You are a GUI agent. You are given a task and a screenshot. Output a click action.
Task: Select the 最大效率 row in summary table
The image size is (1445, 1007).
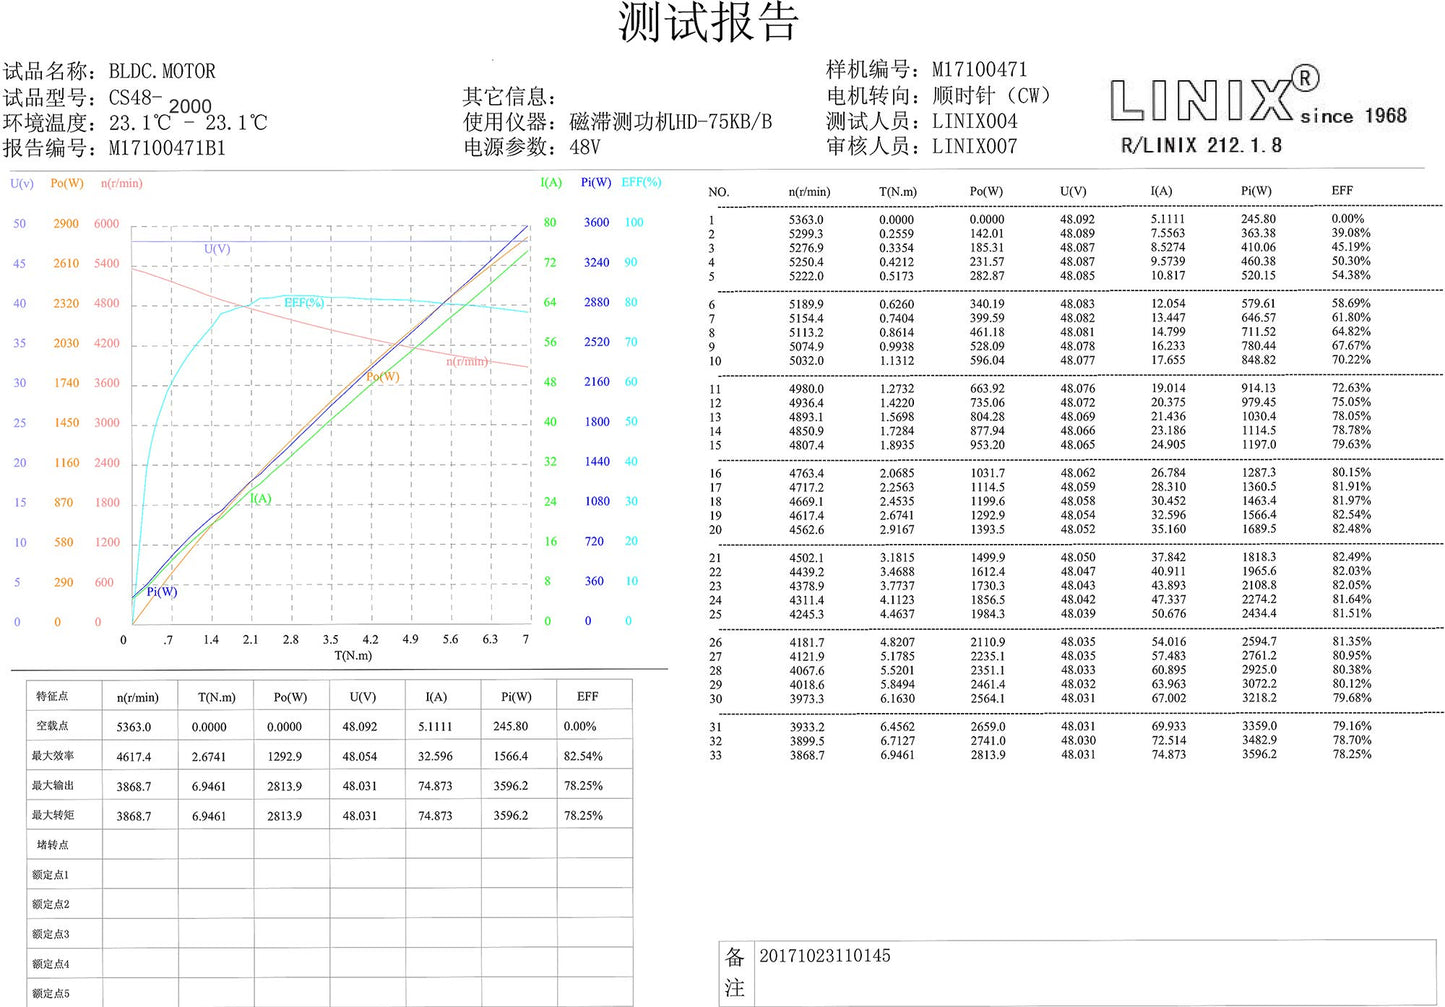click(330, 756)
